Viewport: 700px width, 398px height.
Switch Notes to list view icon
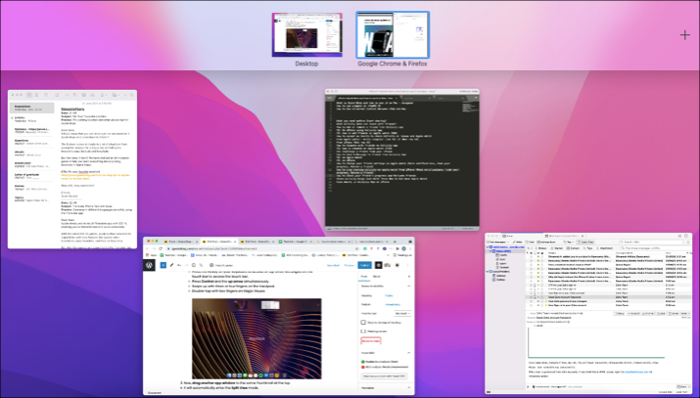29,95
